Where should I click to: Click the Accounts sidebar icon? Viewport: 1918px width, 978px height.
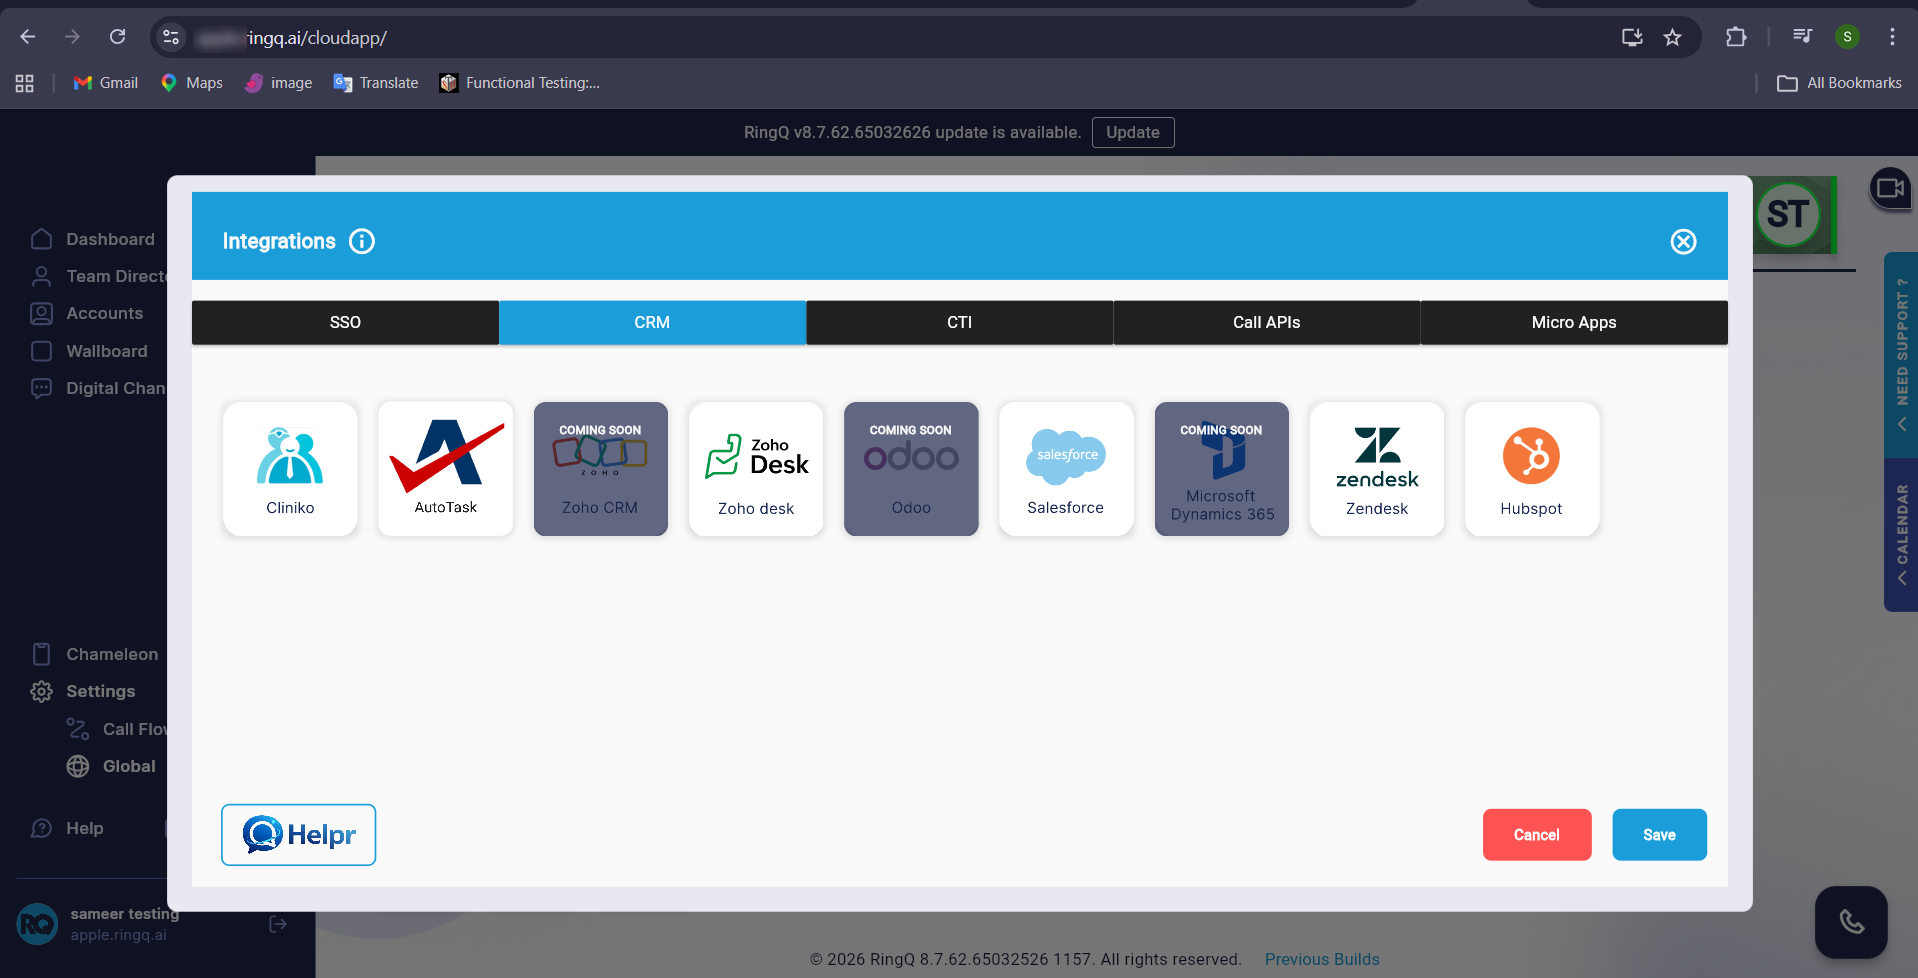click(41, 313)
